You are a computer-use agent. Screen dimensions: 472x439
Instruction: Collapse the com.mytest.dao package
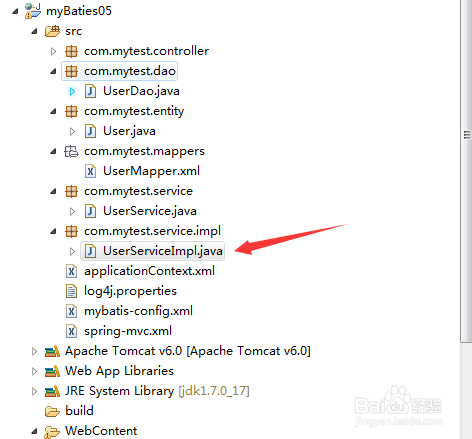[x=53, y=72]
